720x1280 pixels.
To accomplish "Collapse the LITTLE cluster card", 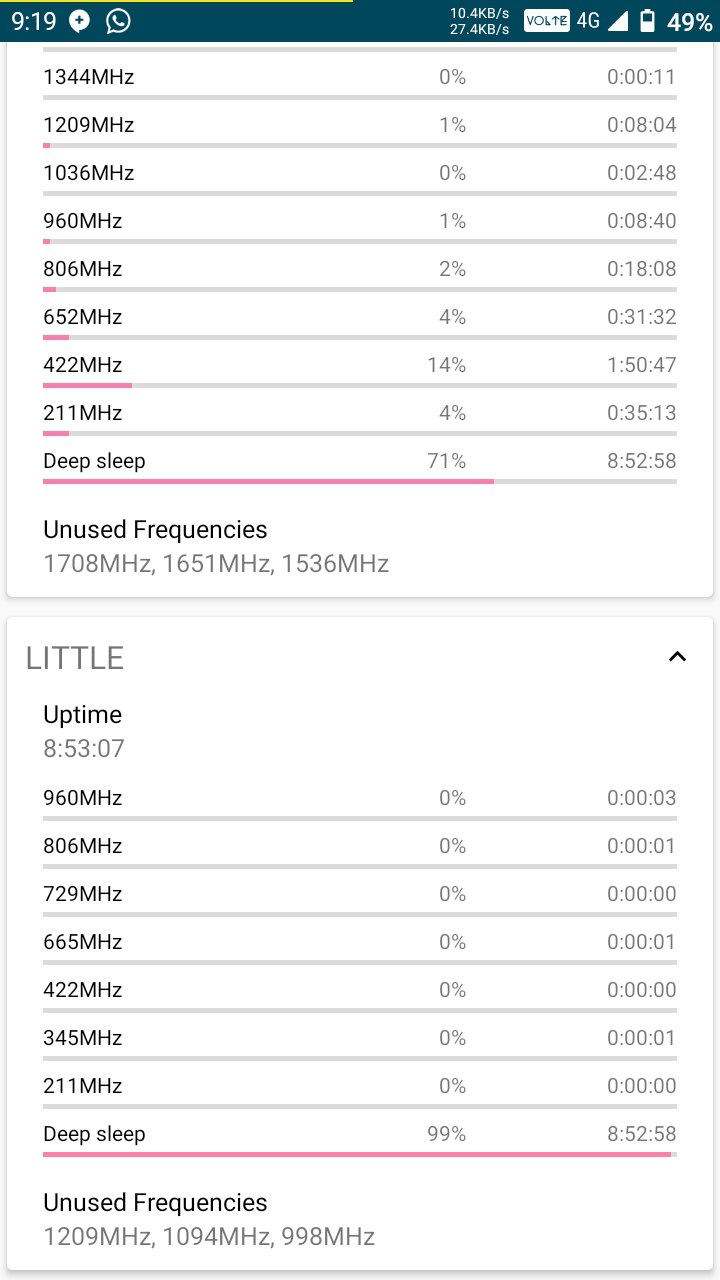I will click(x=677, y=657).
